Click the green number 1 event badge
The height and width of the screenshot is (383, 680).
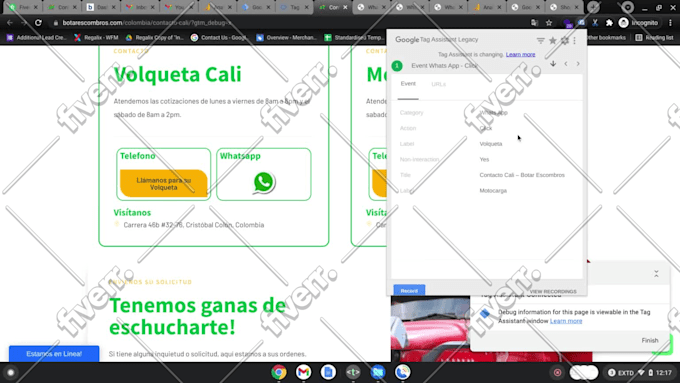pos(397,65)
